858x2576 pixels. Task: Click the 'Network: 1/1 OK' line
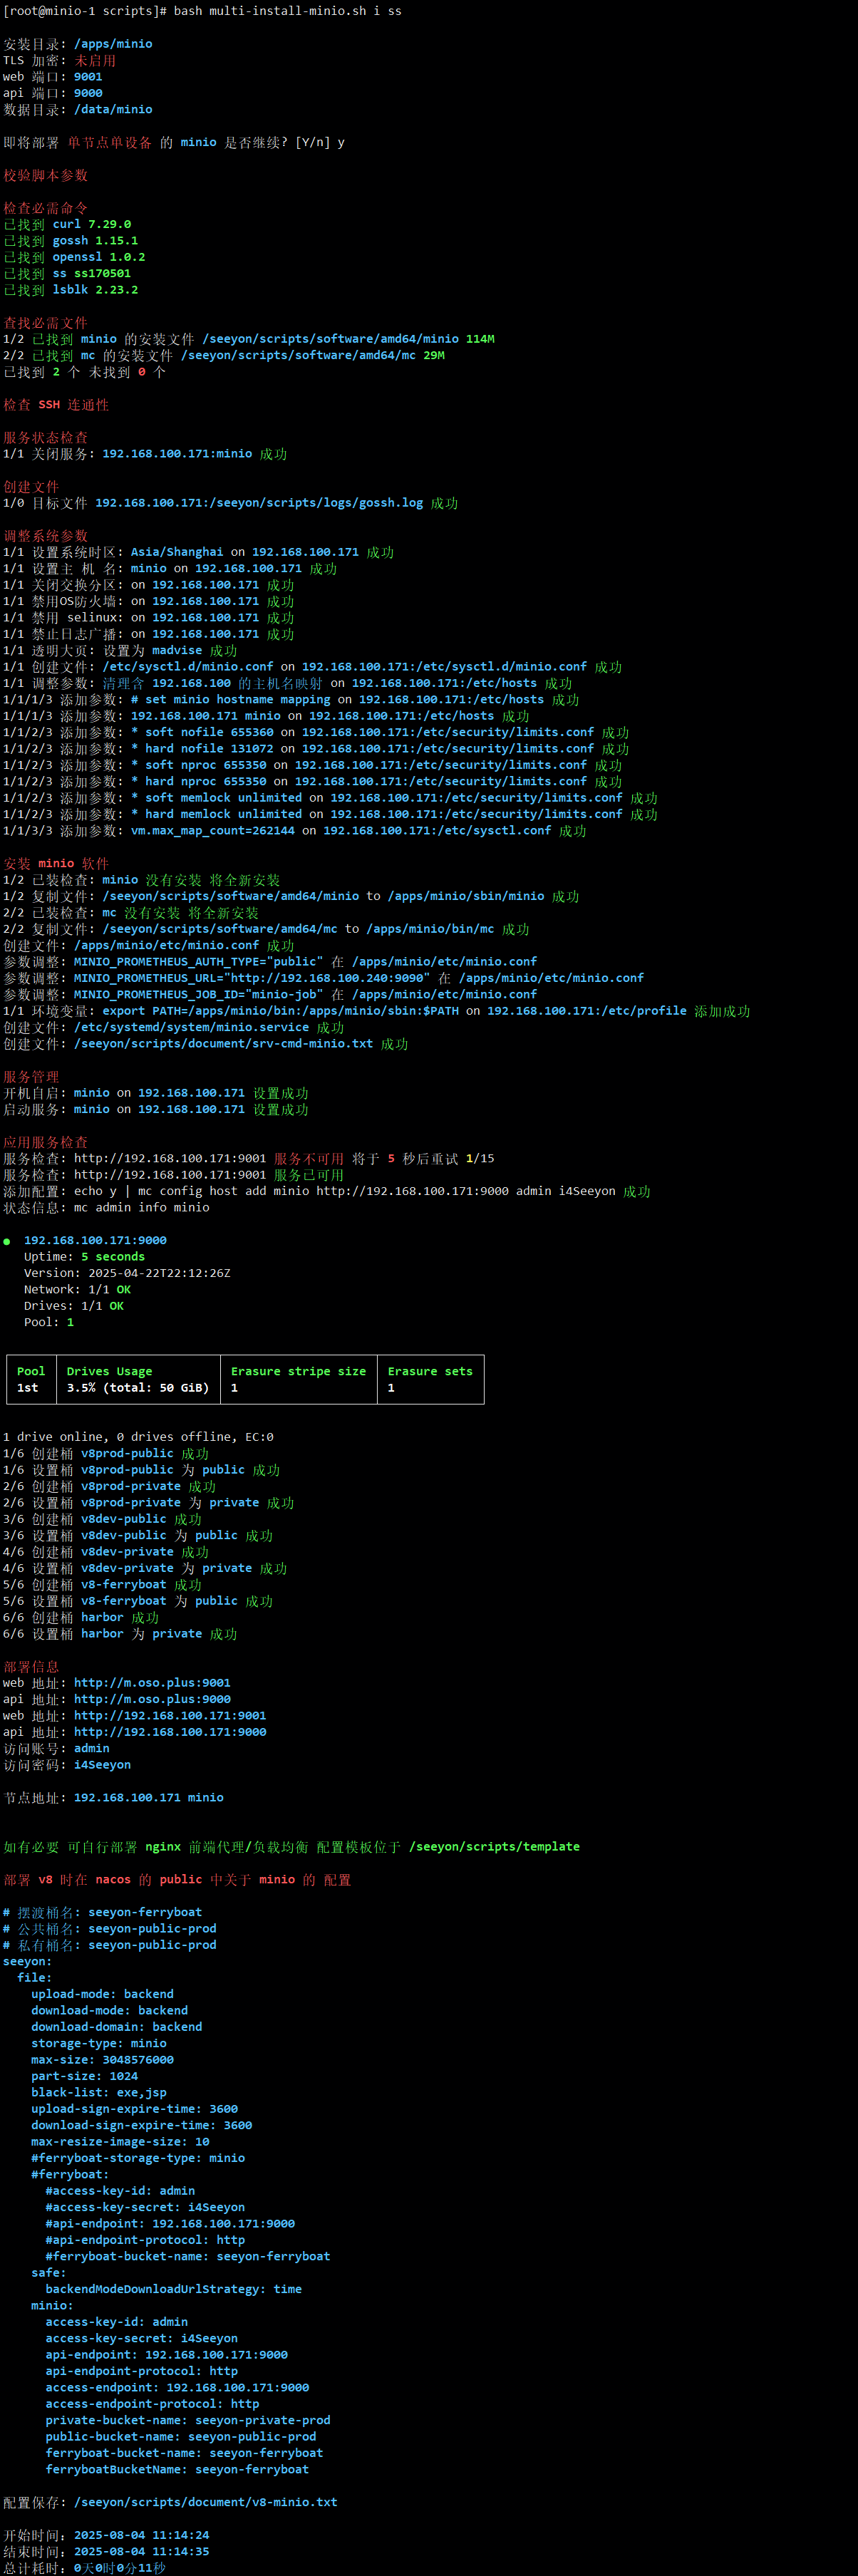pos(77,1290)
